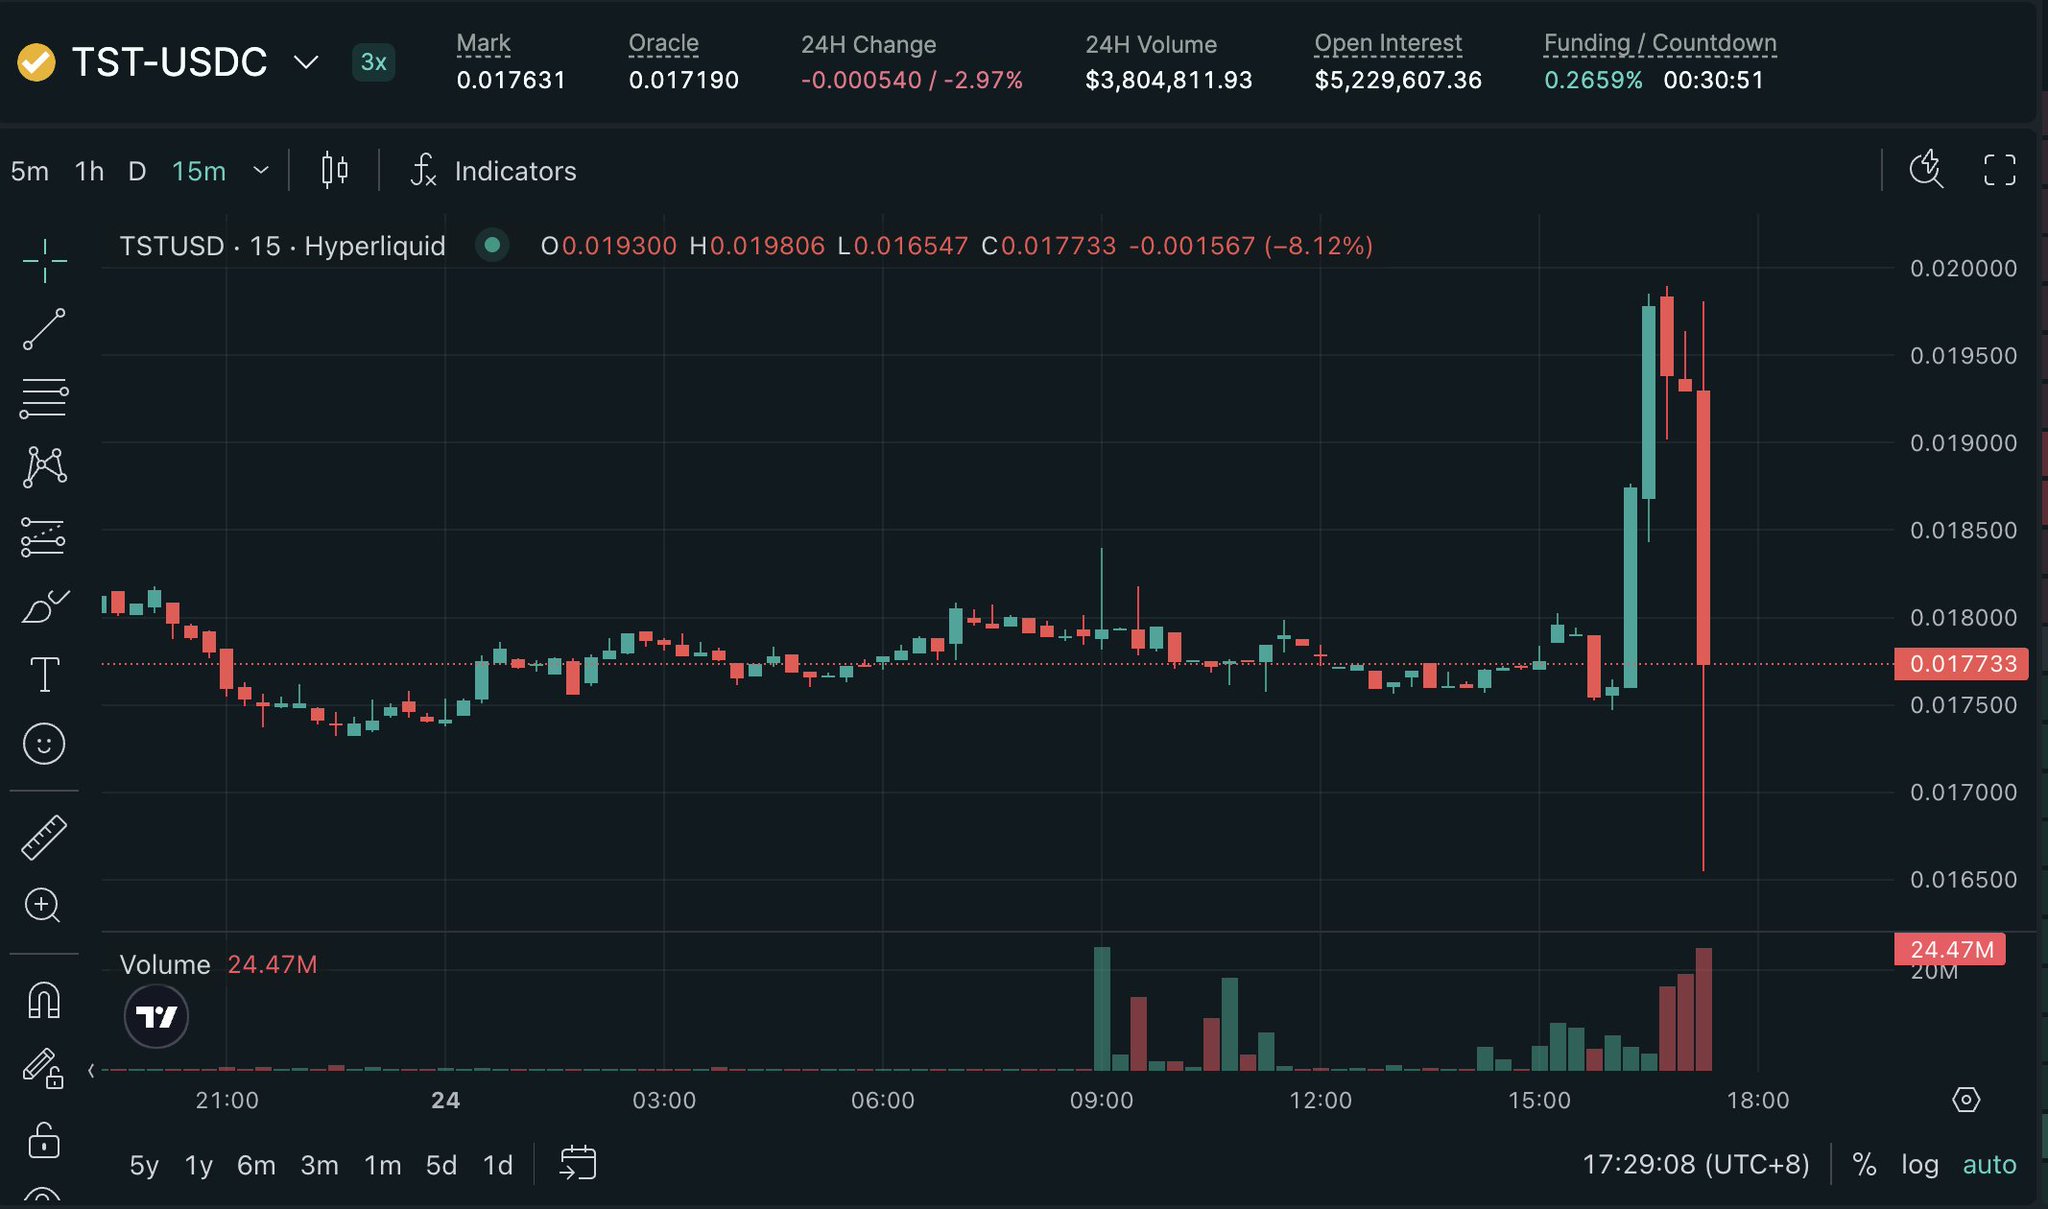Toggle auto scale for the chart
This screenshot has width=2048, height=1209.
pos(1989,1164)
